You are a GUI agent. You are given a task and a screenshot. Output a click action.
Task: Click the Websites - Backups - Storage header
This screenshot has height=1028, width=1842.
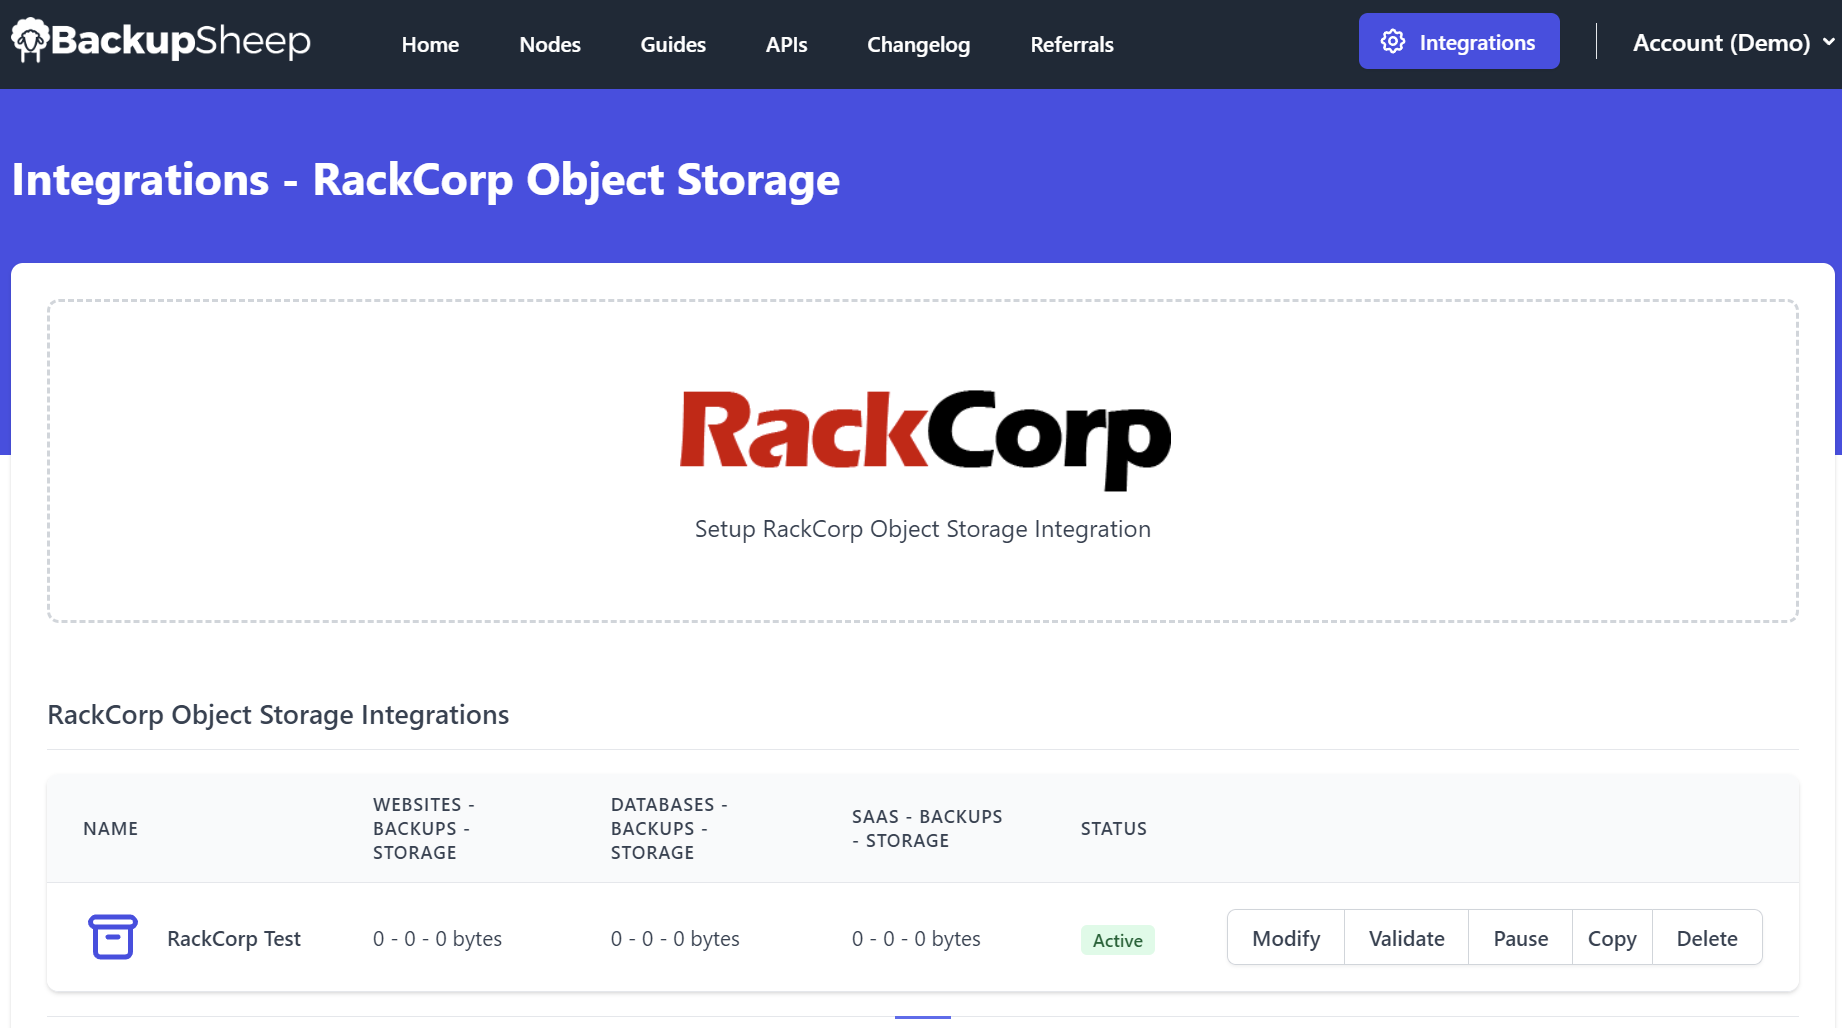(x=424, y=829)
